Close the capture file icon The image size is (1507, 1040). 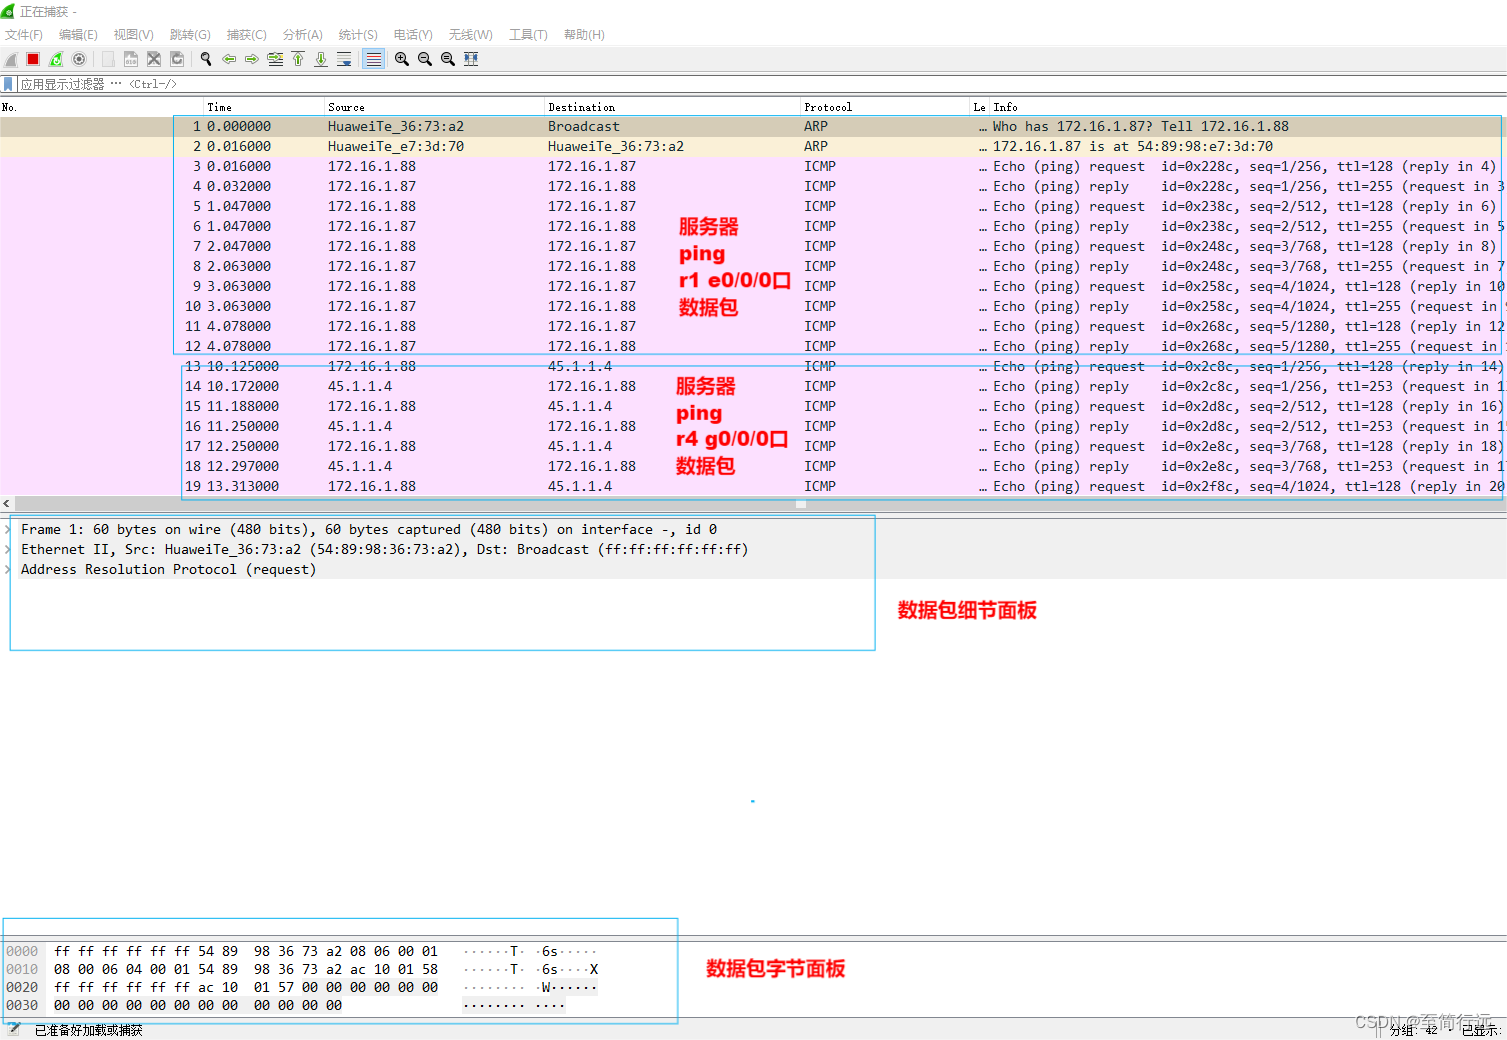click(154, 59)
